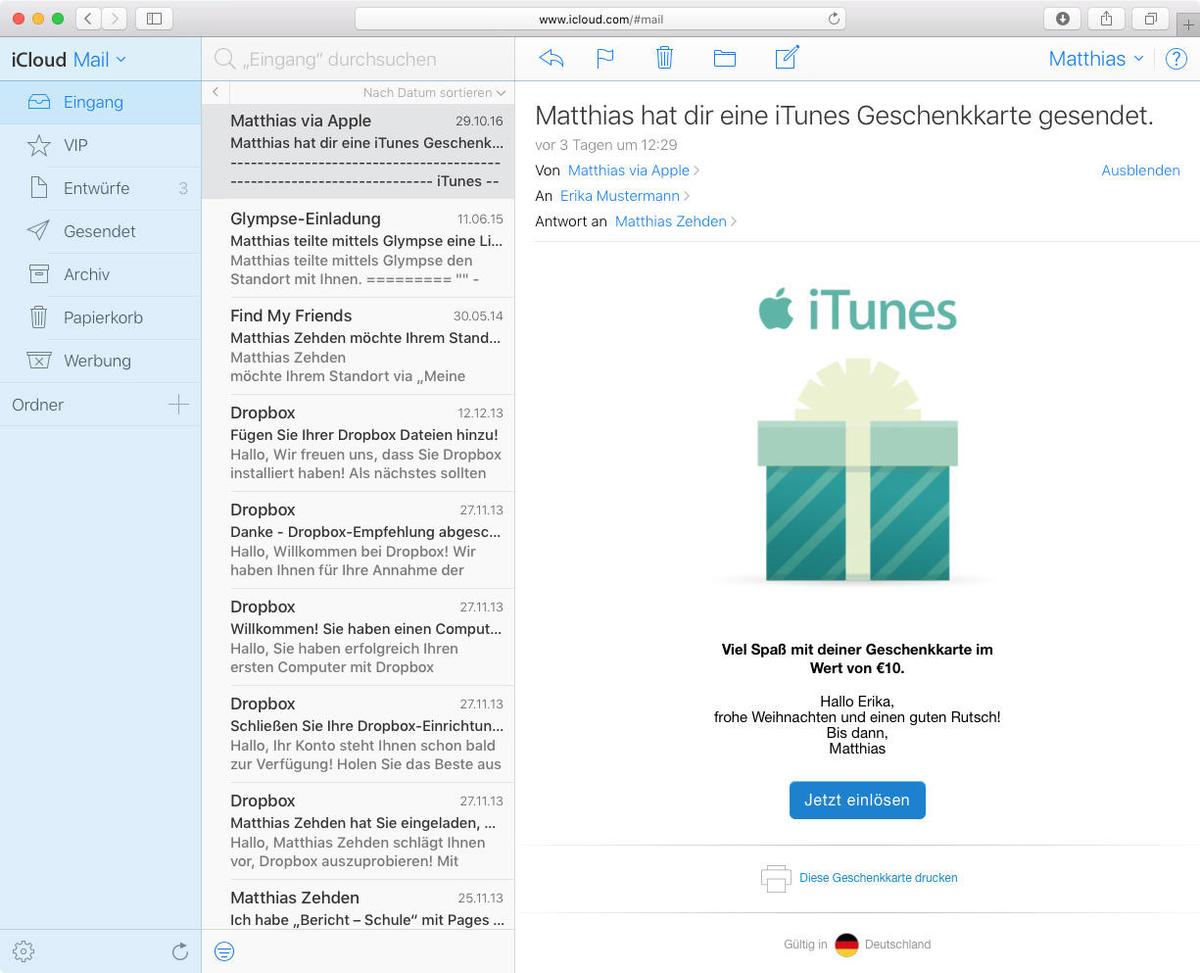Flag the current message
Screen dimensions: 1200x973
coord(605,58)
